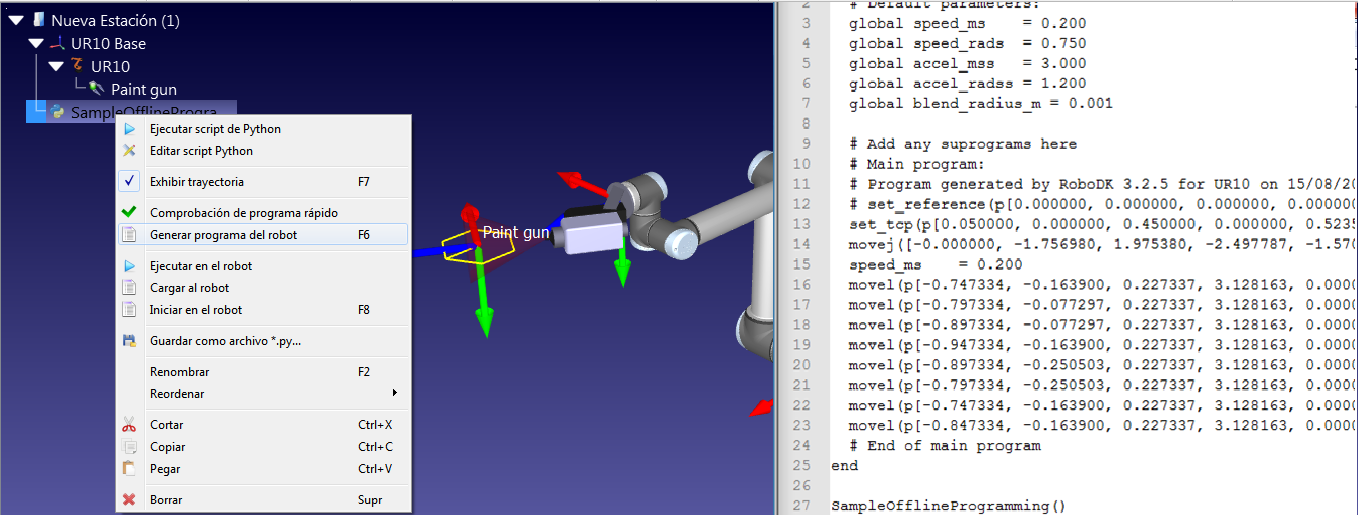The image size is (1358, 515).
Task: Collapse the UR10 robot tree node
Action: 56,66
